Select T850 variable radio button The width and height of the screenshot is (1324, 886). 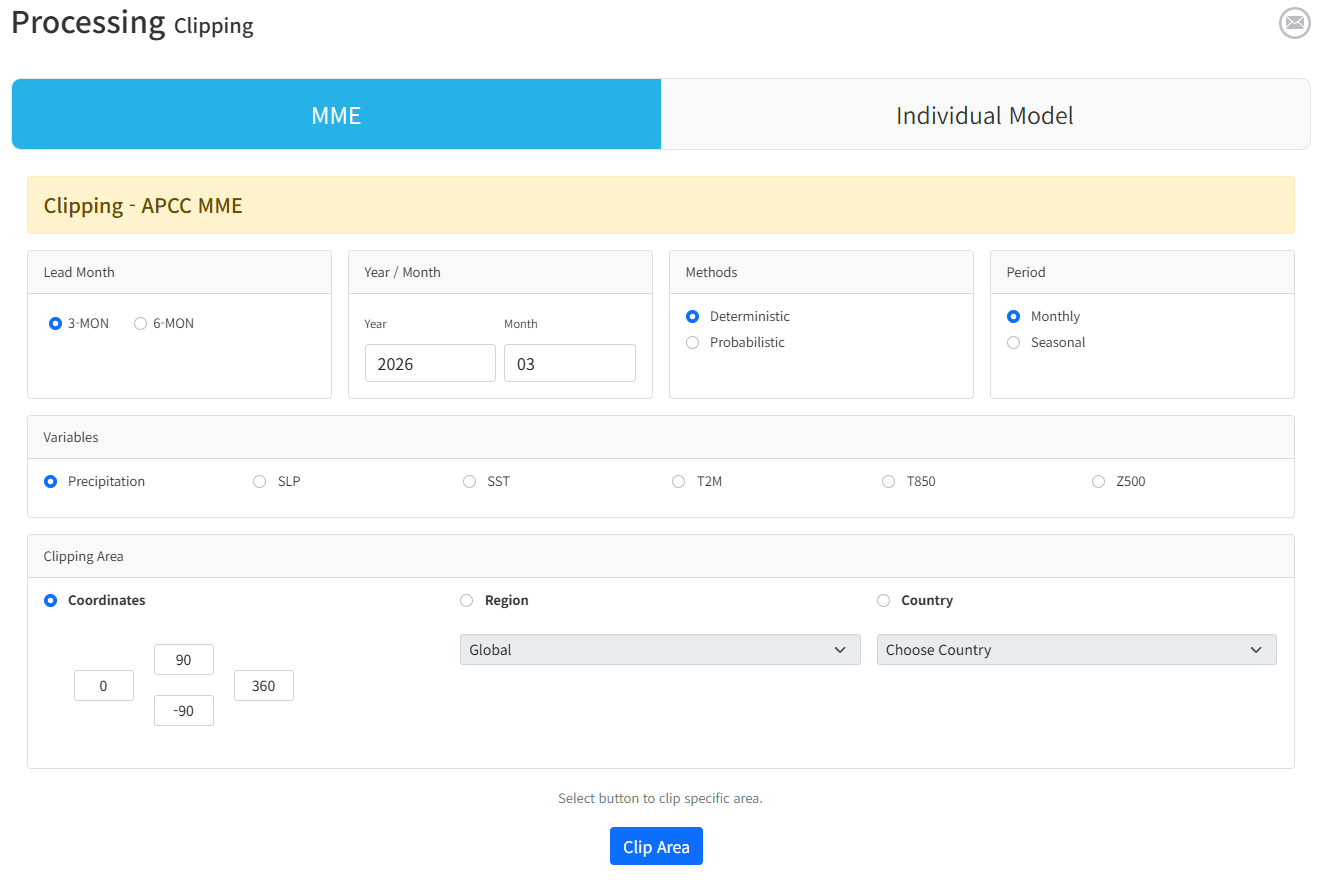(x=889, y=482)
